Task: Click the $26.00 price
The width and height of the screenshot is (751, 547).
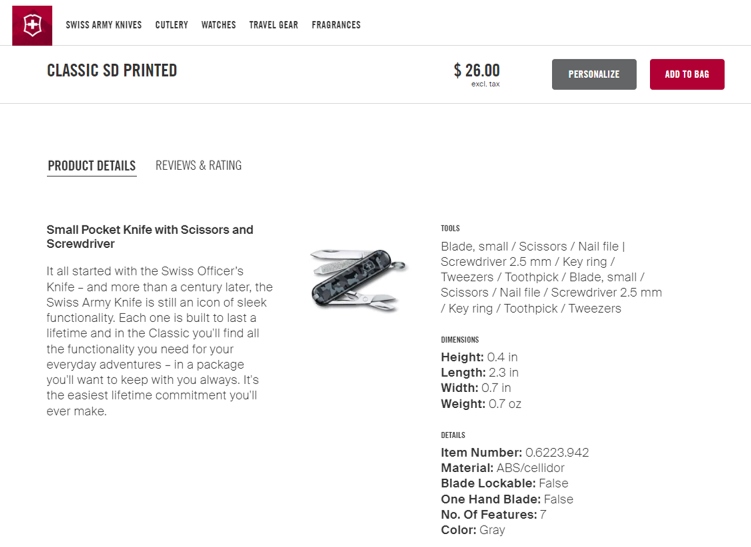Action: (477, 70)
